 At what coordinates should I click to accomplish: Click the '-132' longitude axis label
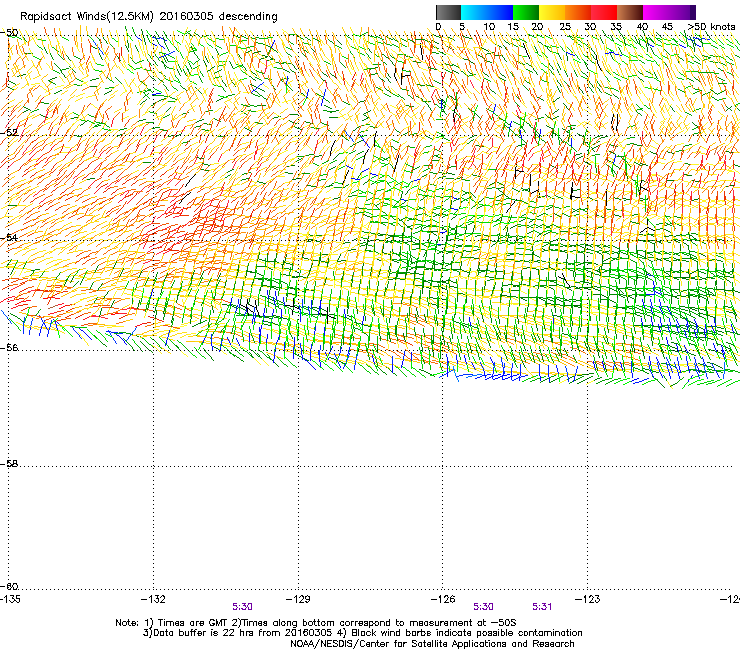click(153, 599)
